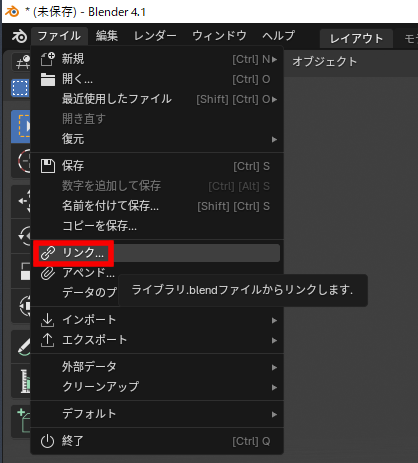Open the オブジェクト menu in viewport header
The width and height of the screenshot is (418, 463).
pos(325,62)
